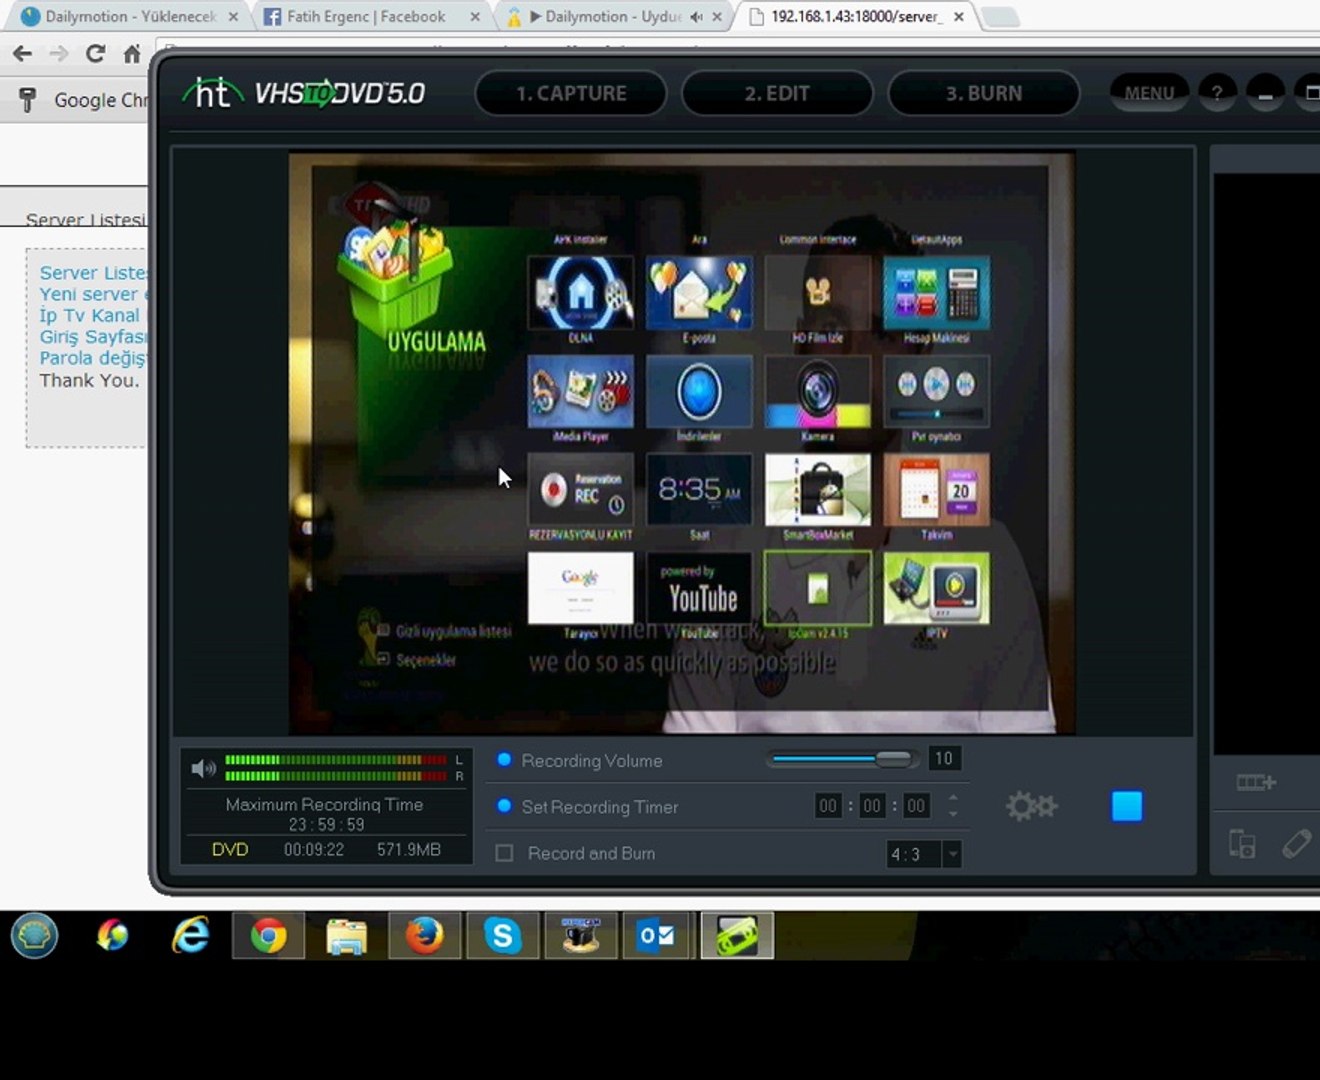
Task: Click the timer hours field
Action: [828, 806]
